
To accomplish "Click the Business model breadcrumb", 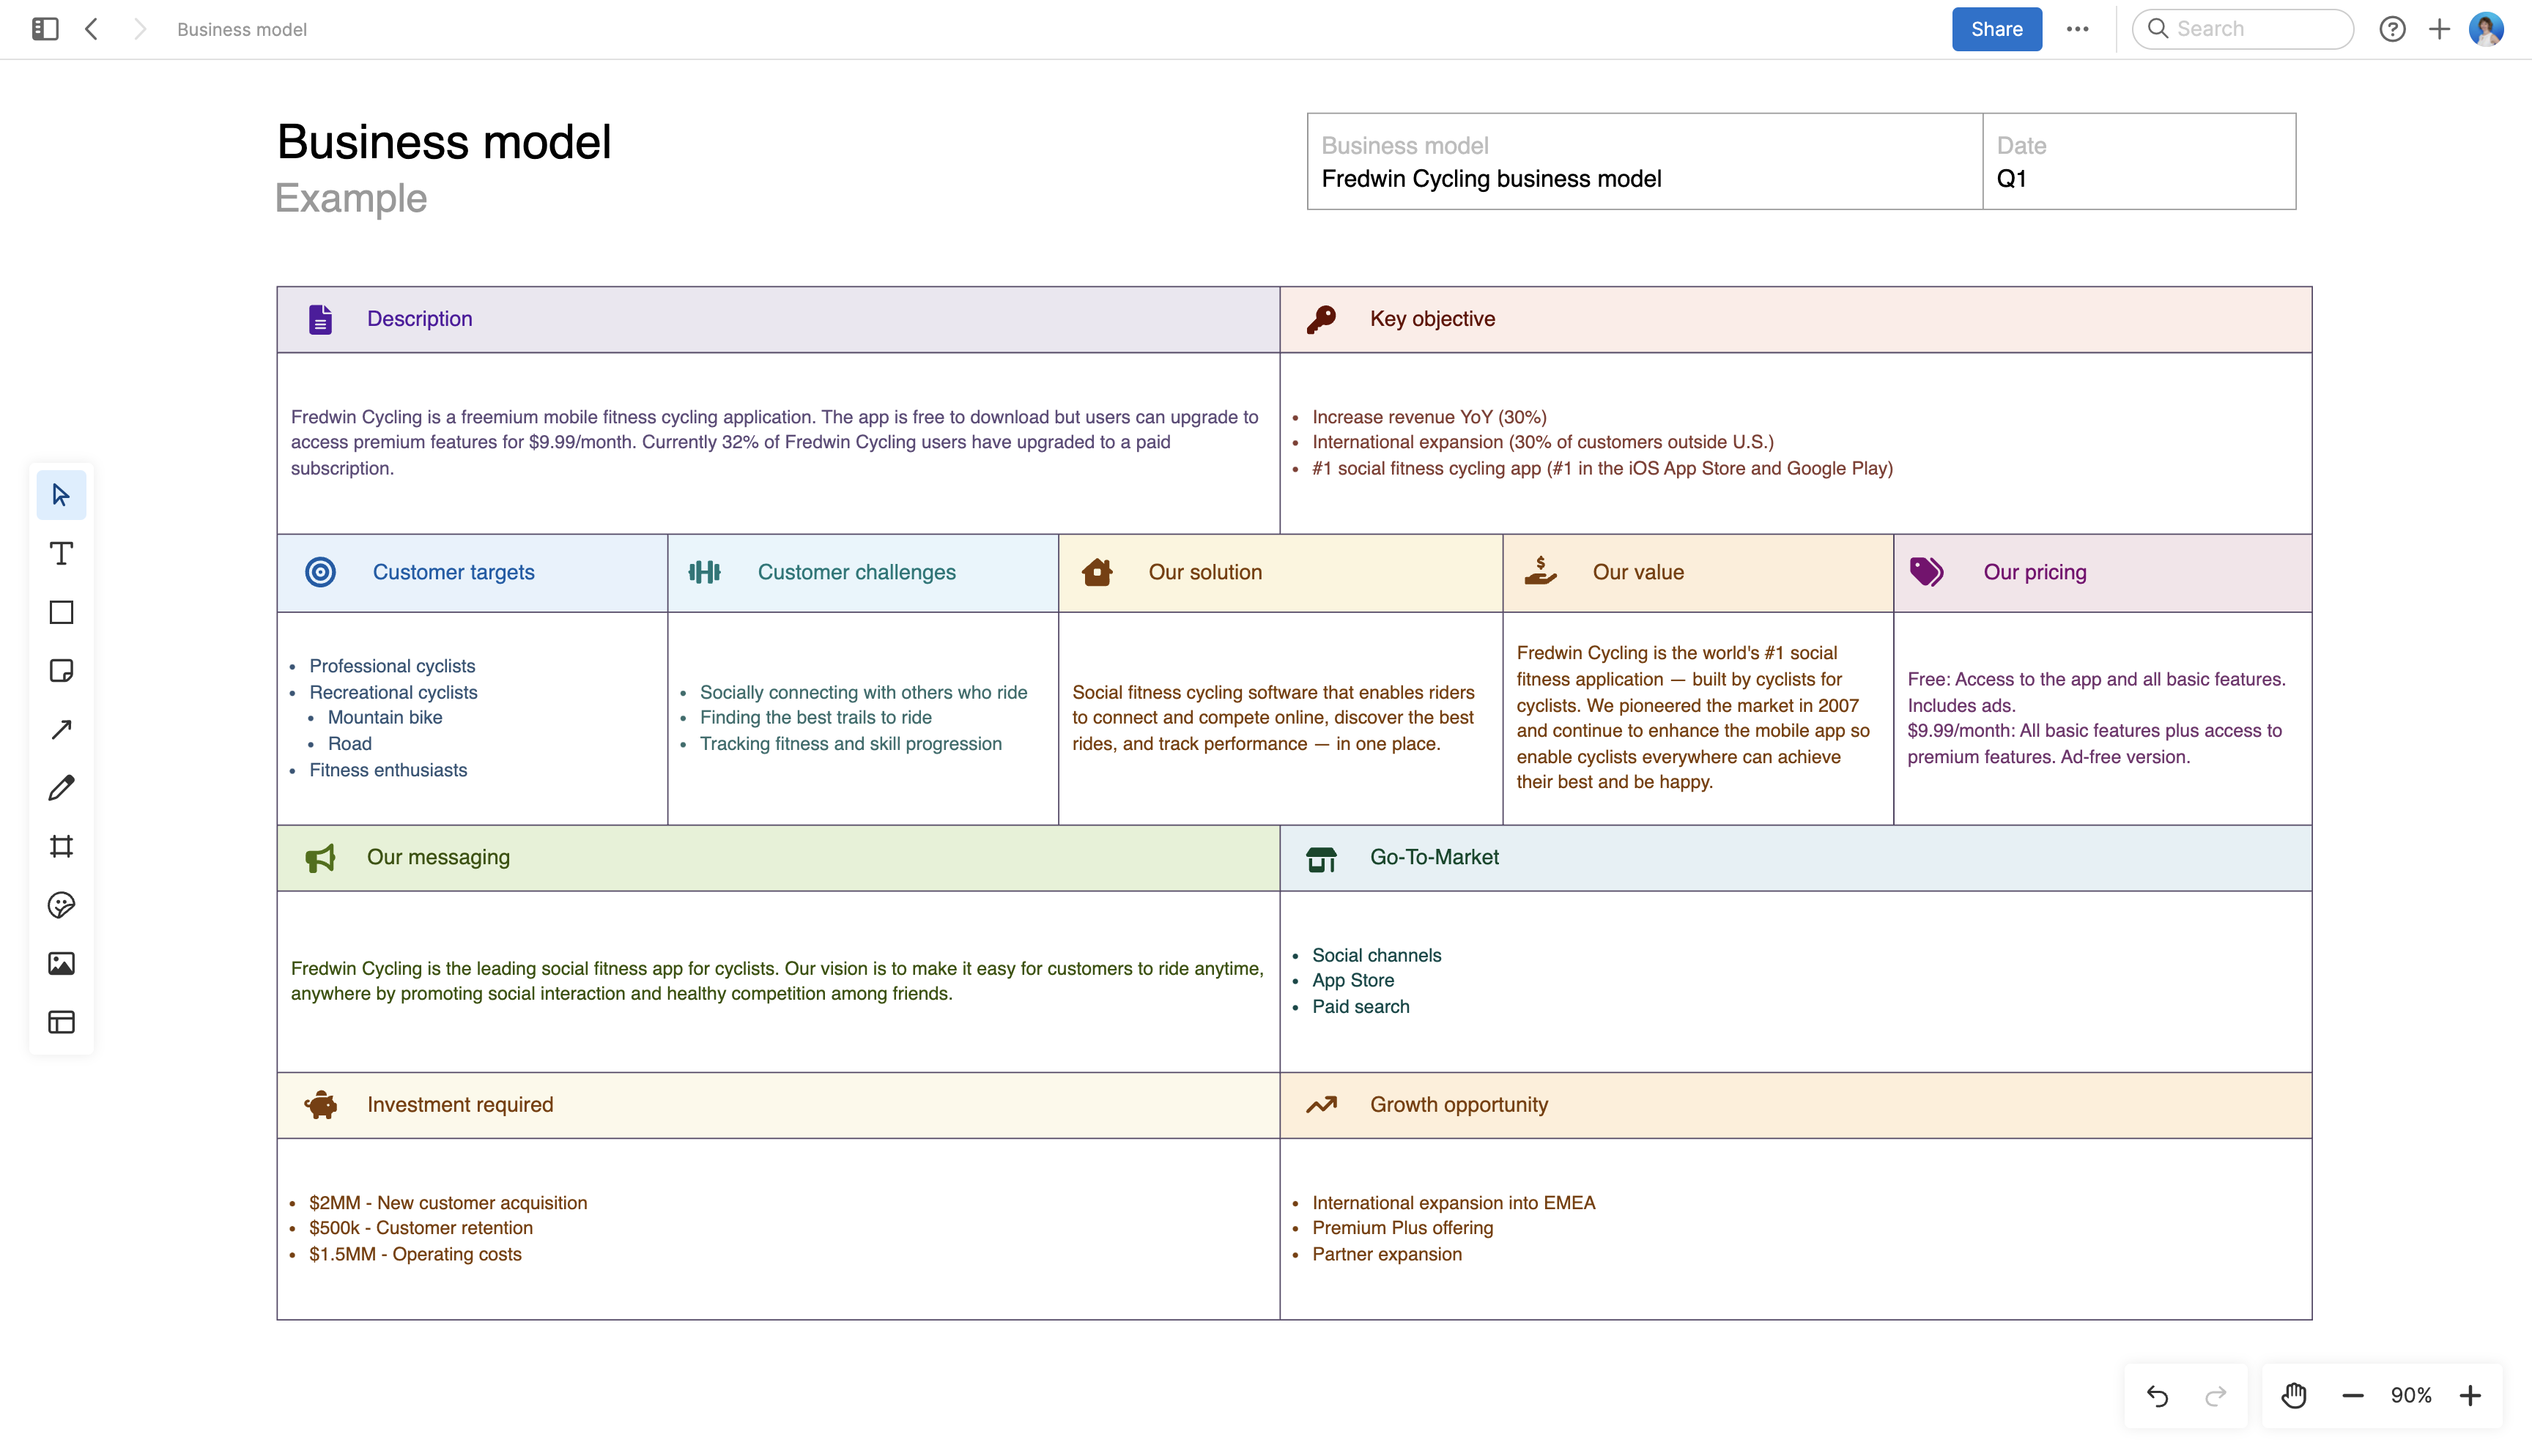I will 240,29.
